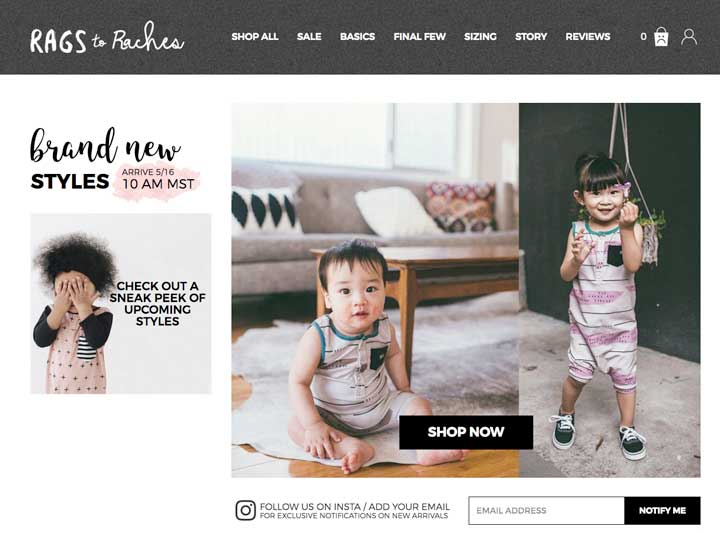Open the Basics category
720x533 pixels.
click(x=357, y=37)
